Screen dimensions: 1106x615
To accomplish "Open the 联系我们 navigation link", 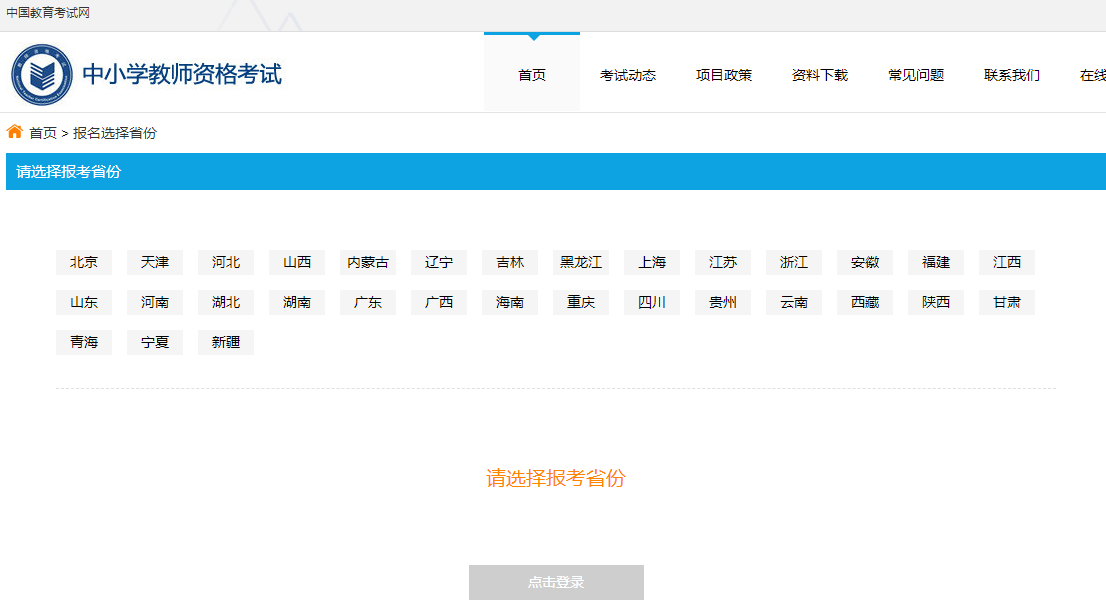I will (x=1012, y=75).
